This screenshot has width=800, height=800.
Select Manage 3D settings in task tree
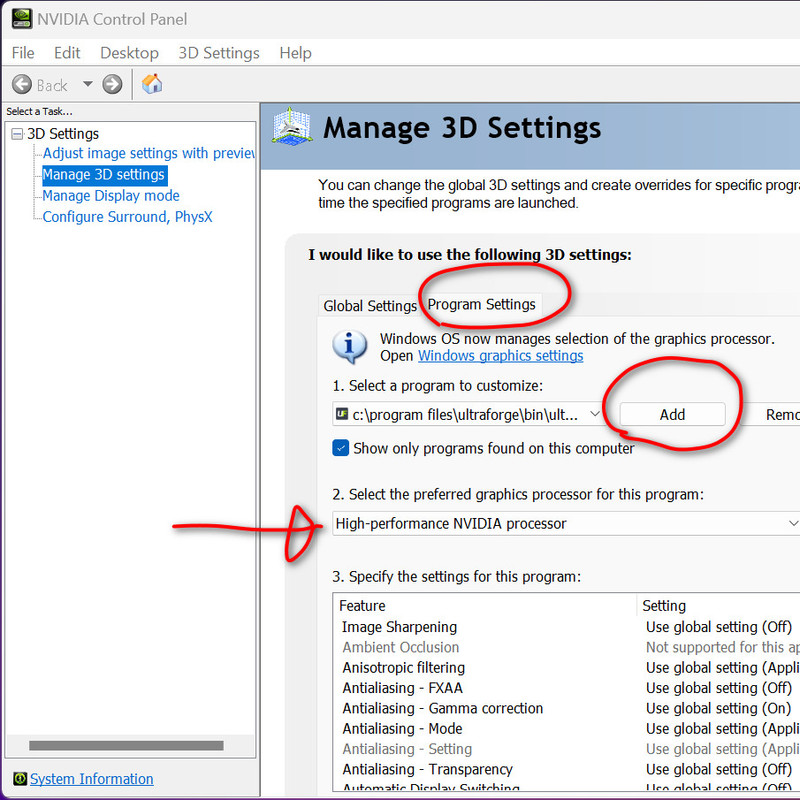pyautogui.click(x=104, y=174)
